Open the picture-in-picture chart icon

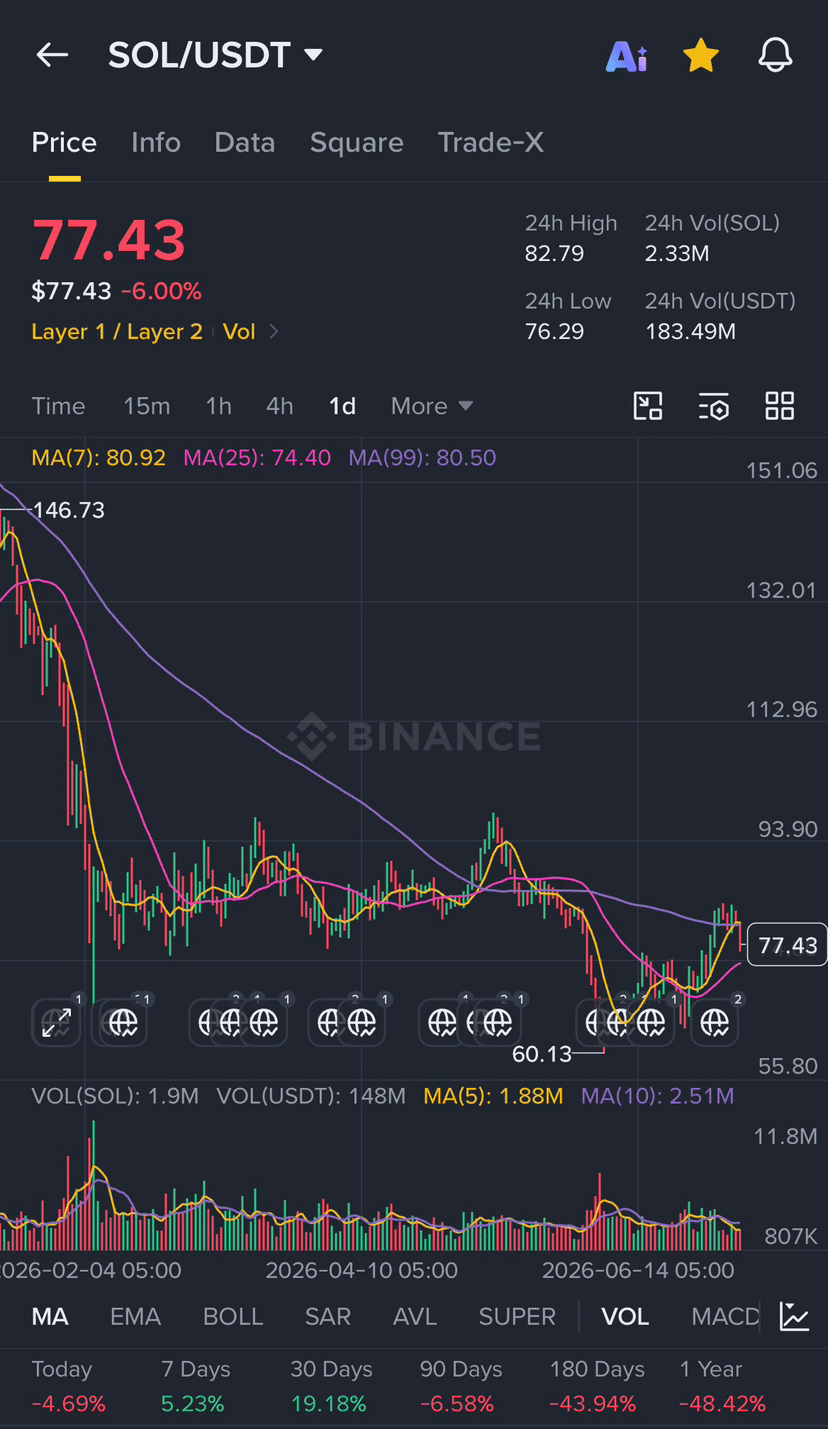pyautogui.click(x=648, y=406)
